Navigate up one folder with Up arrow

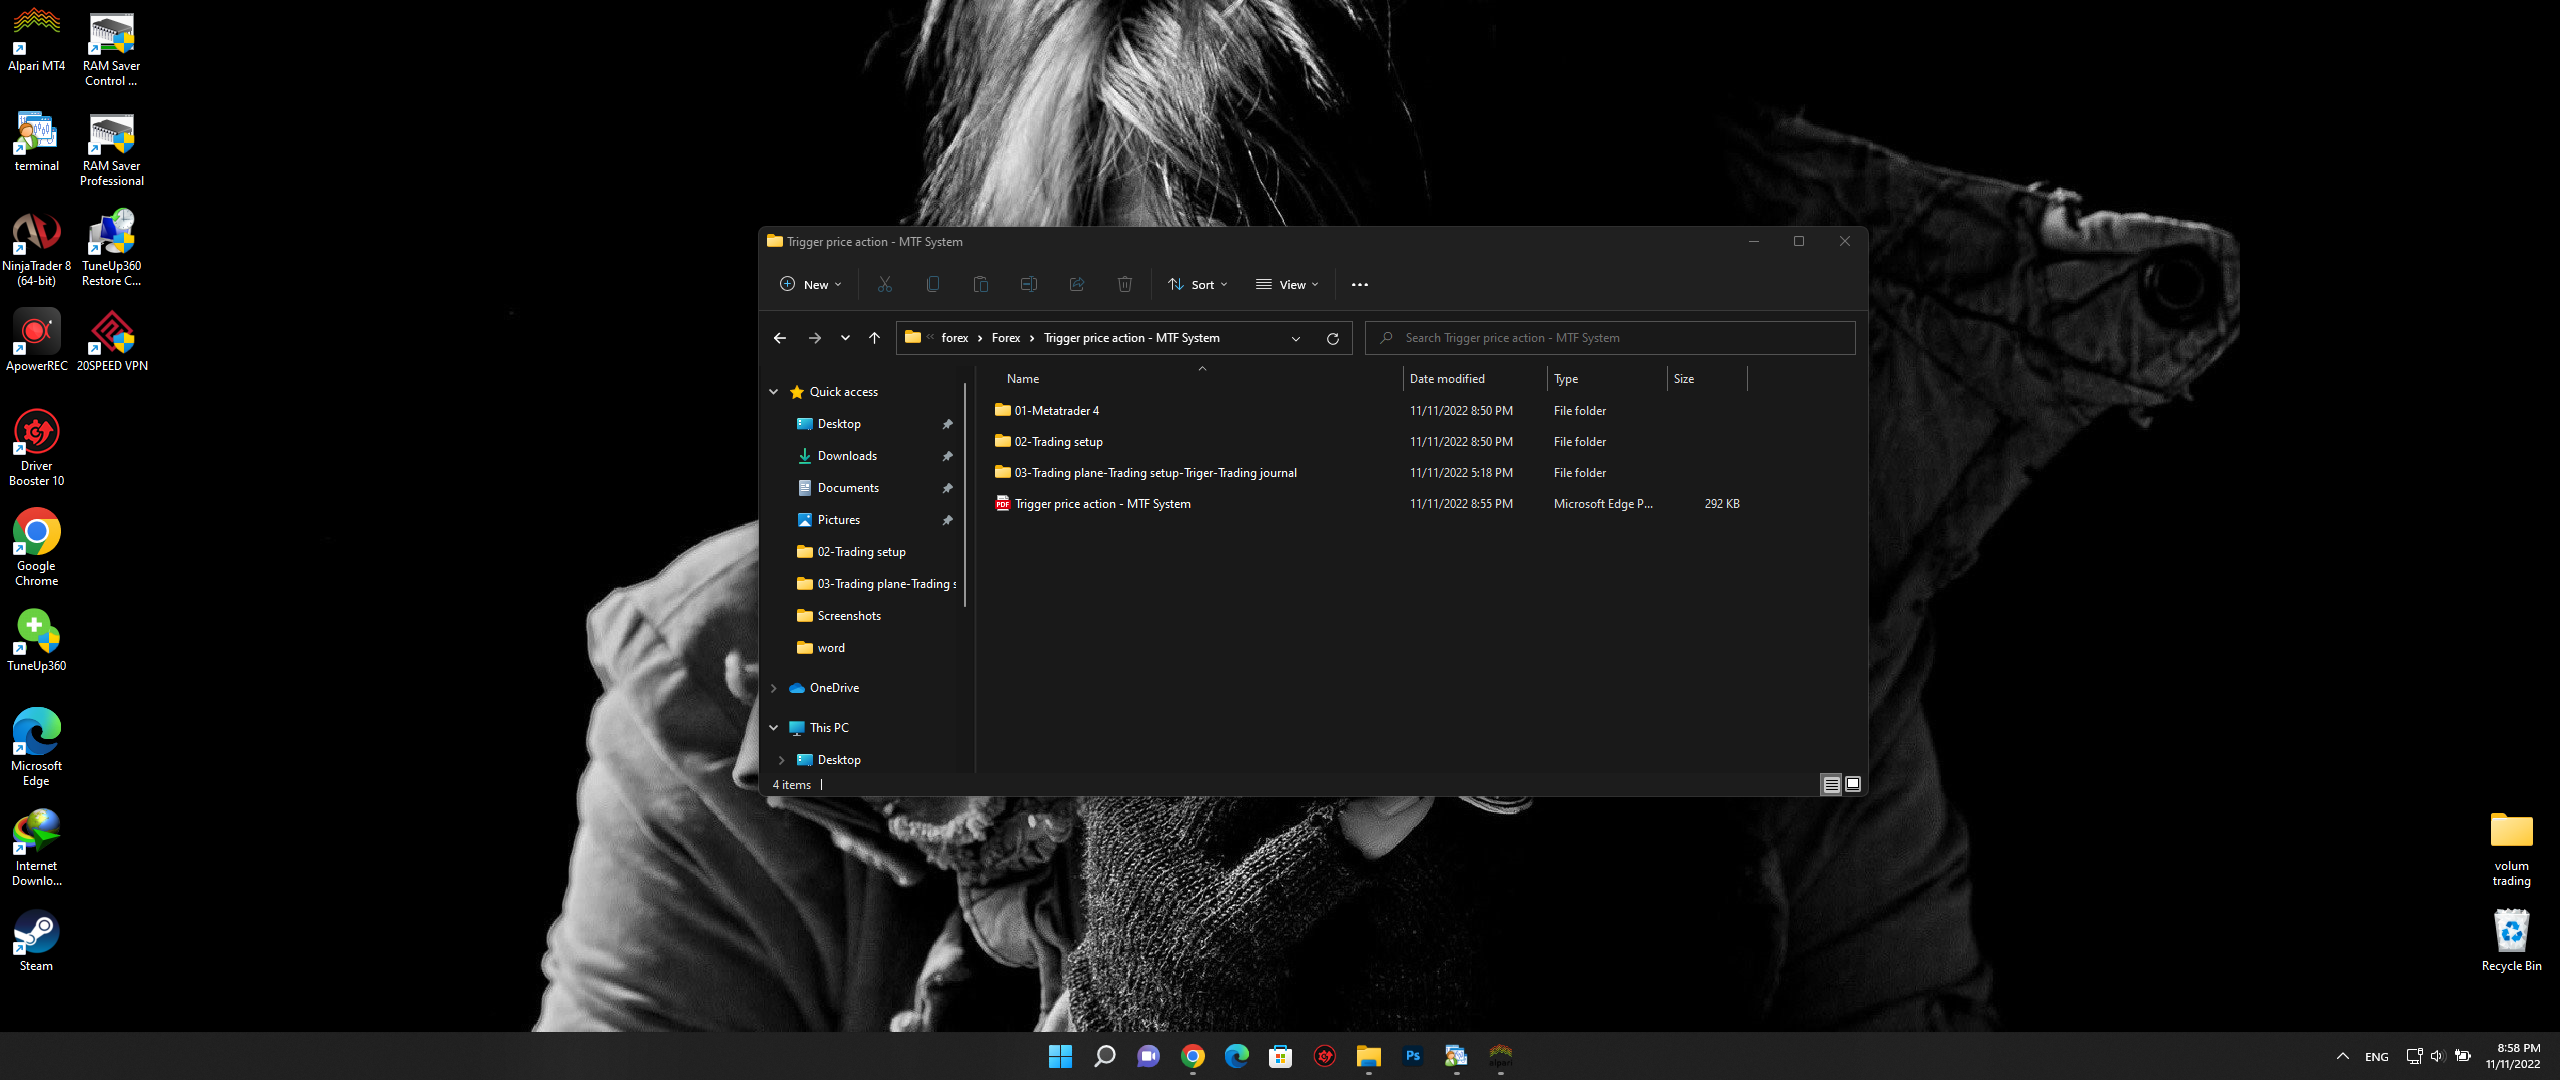(874, 339)
